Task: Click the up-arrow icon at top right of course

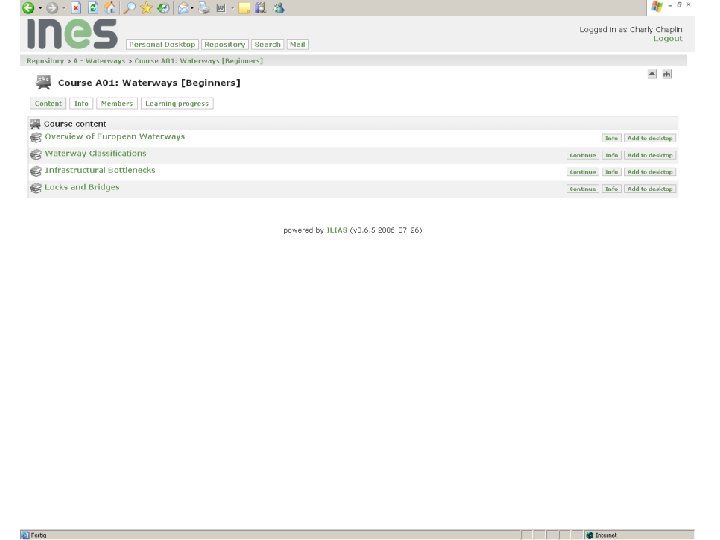Action: click(652, 74)
